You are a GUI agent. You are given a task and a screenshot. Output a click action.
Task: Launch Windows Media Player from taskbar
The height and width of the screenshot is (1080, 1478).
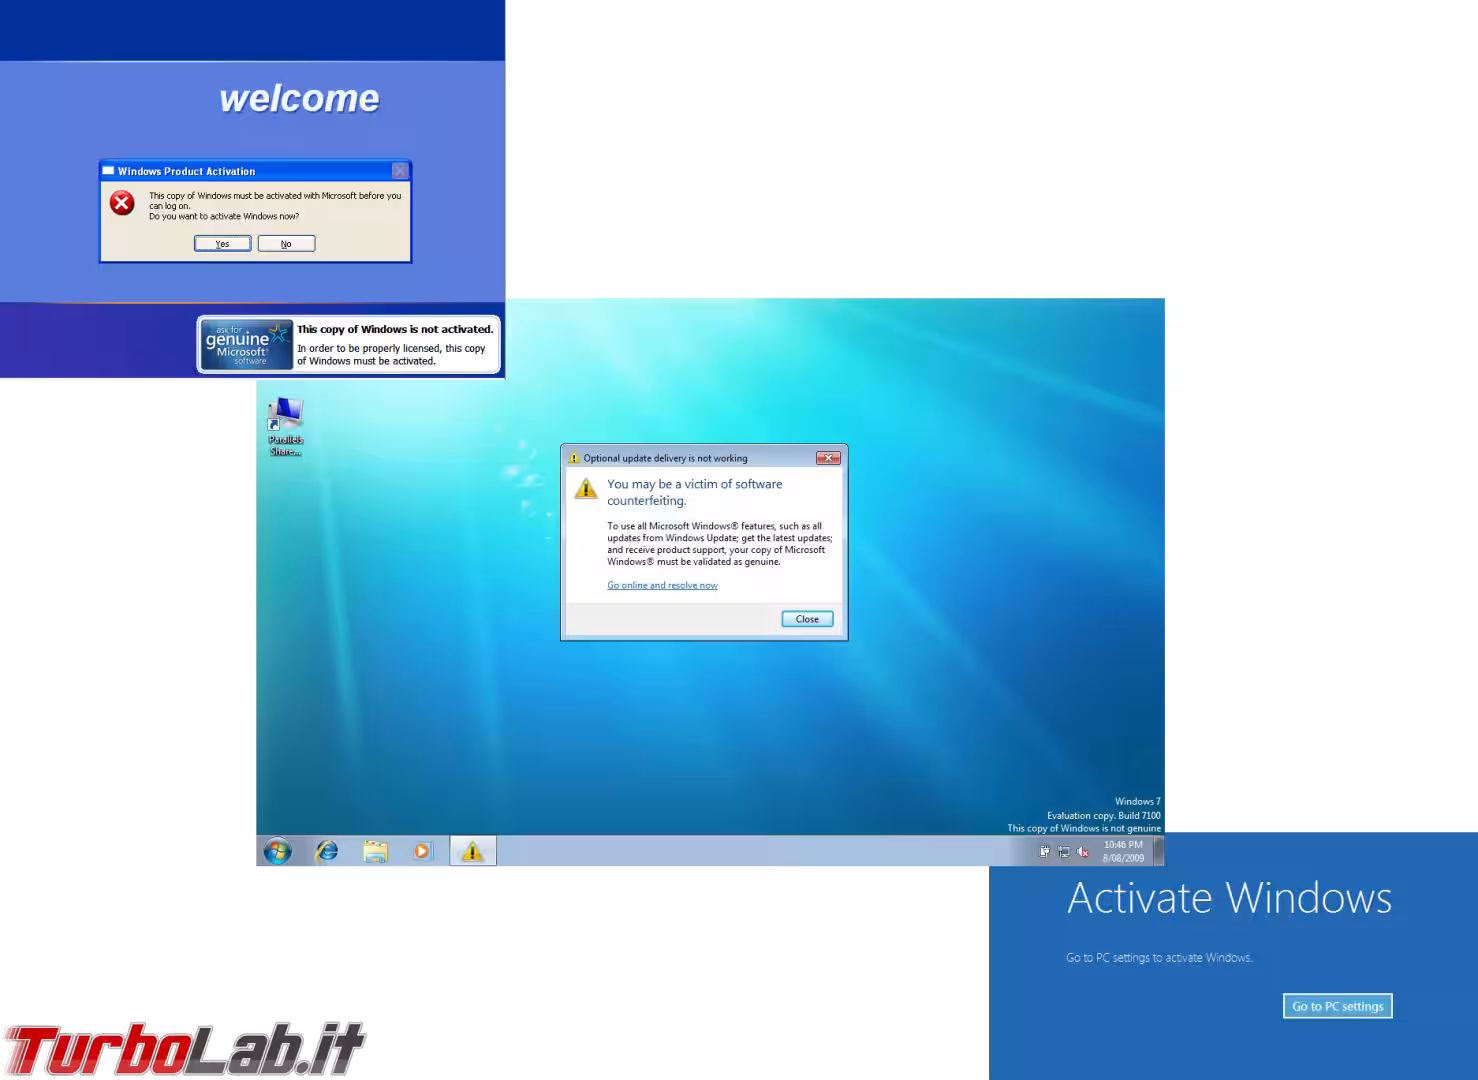(422, 851)
